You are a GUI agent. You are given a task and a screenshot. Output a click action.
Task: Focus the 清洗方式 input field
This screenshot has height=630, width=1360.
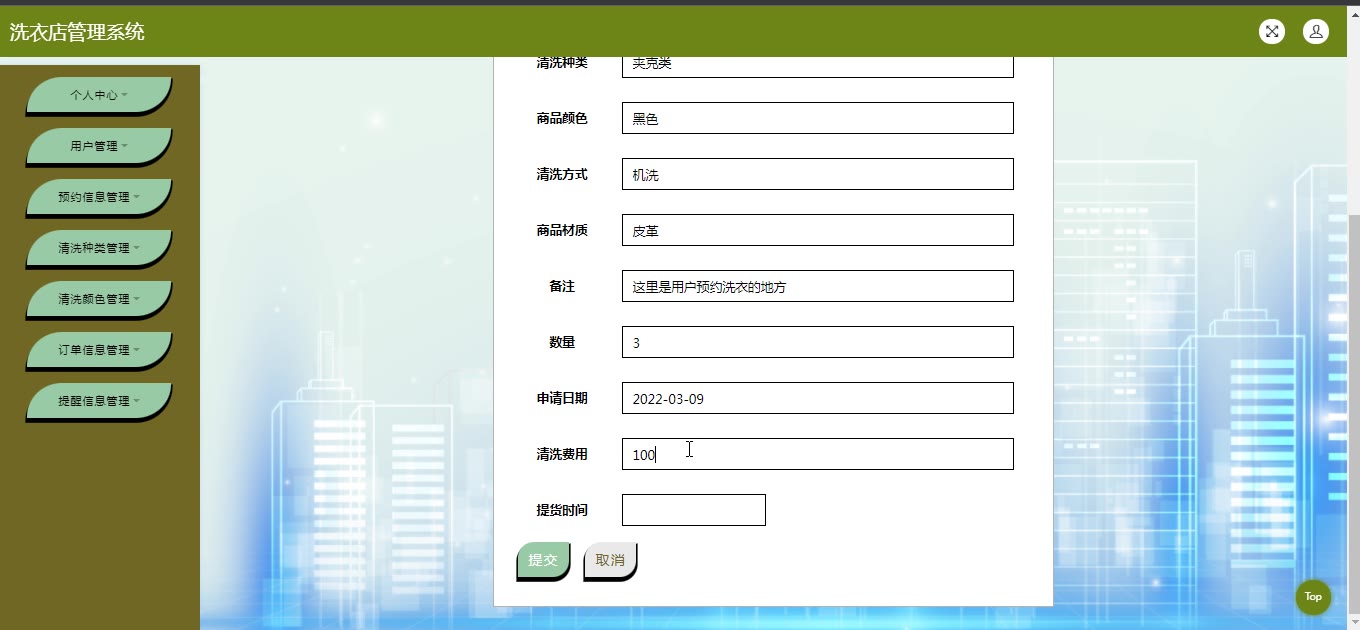(x=818, y=174)
